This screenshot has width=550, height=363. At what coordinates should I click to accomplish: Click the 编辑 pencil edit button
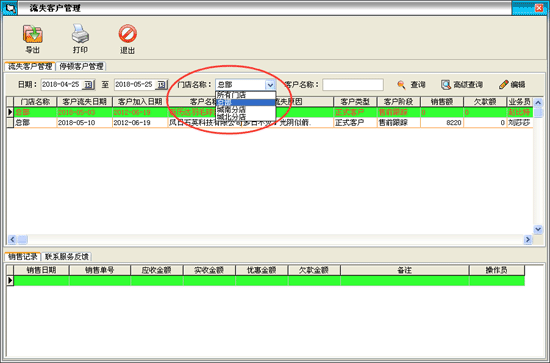[512, 85]
